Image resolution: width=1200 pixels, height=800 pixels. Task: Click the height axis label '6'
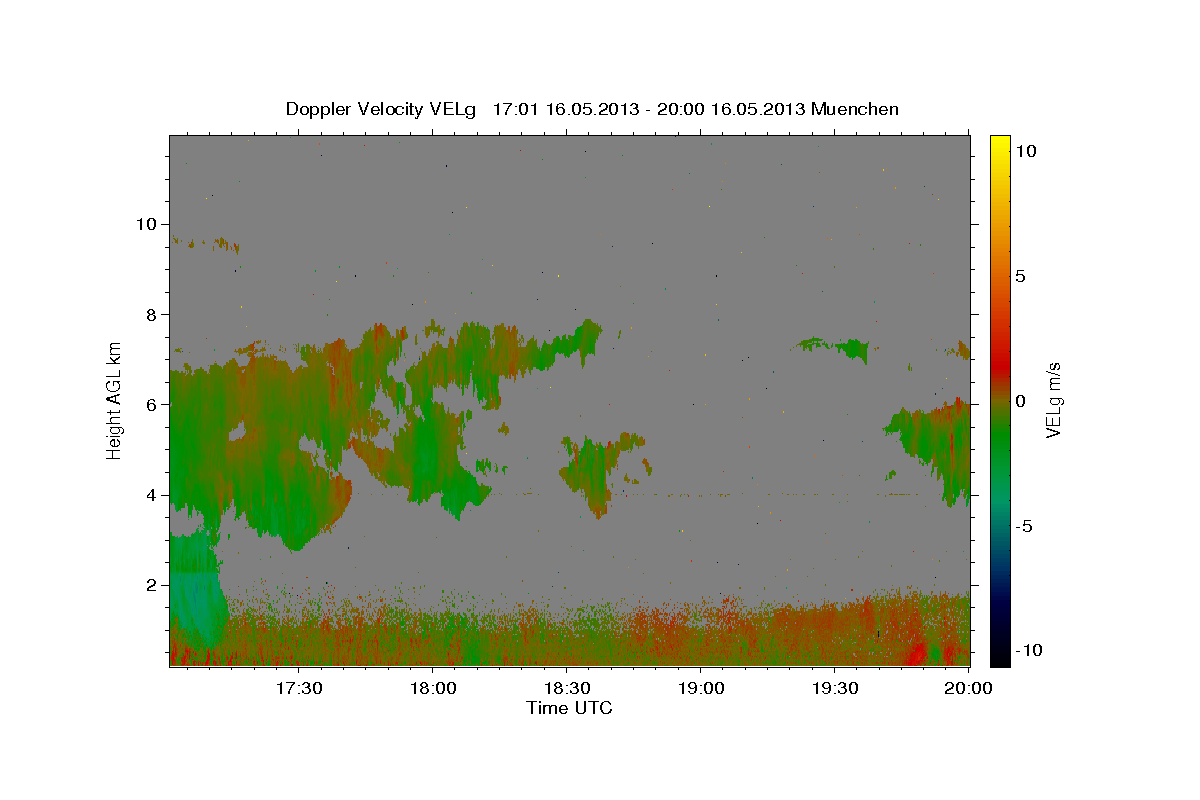(x=150, y=404)
